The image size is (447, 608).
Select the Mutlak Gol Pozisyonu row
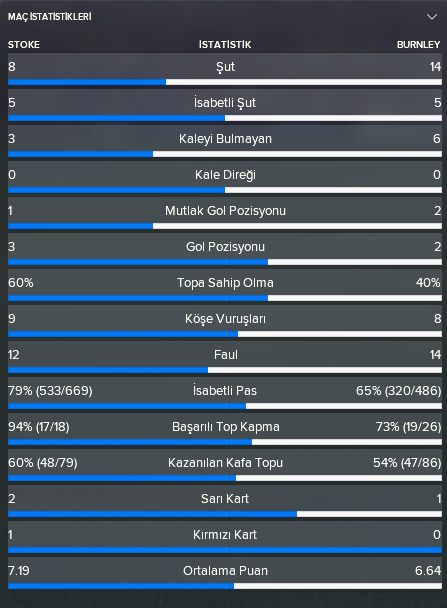[x=225, y=213]
